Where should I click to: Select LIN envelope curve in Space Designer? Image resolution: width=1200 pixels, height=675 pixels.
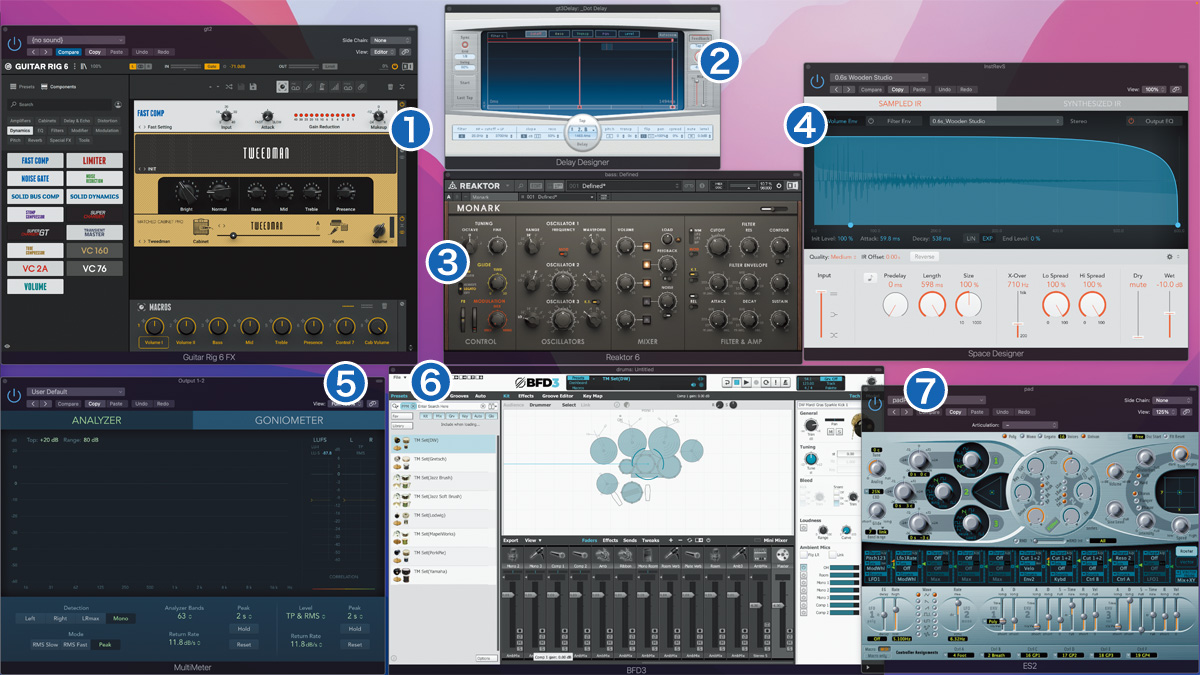click(x=971, y=239)
